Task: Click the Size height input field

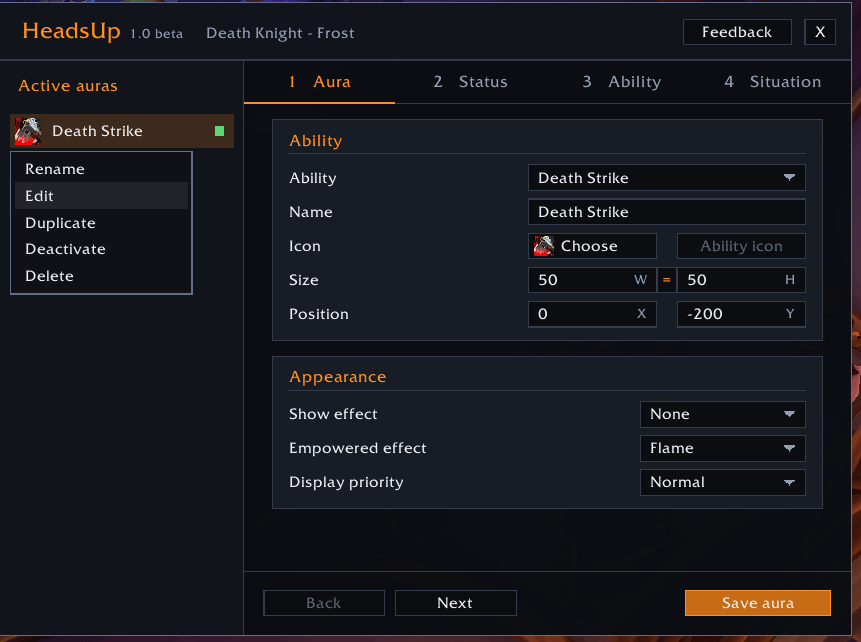Action: pyautogui.click(x=741, y=280)
